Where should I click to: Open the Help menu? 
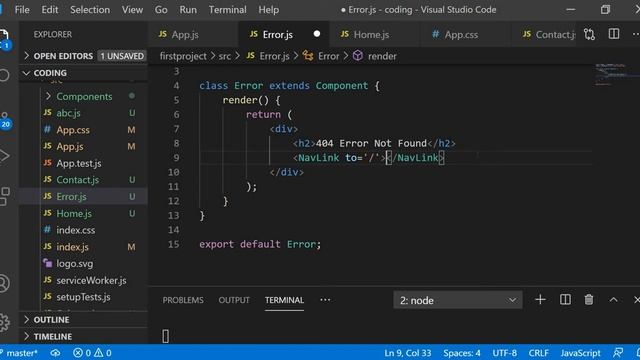click(x=268, y=9)
